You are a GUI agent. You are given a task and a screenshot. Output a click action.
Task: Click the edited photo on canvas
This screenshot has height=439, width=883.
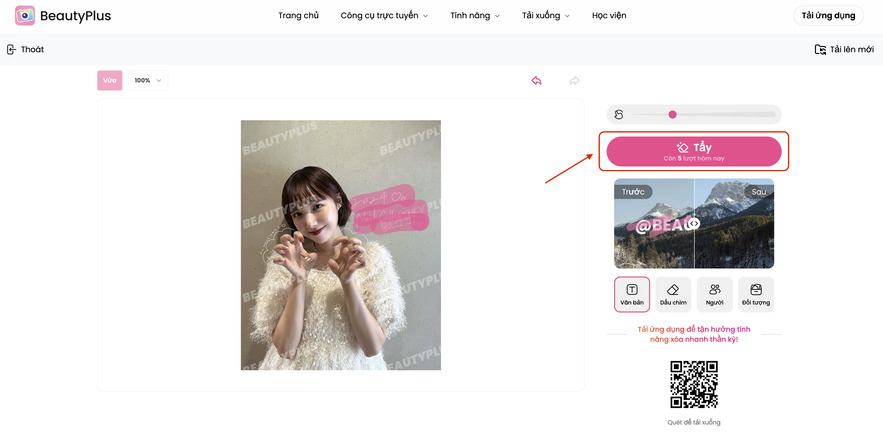[x=341, y=245]
